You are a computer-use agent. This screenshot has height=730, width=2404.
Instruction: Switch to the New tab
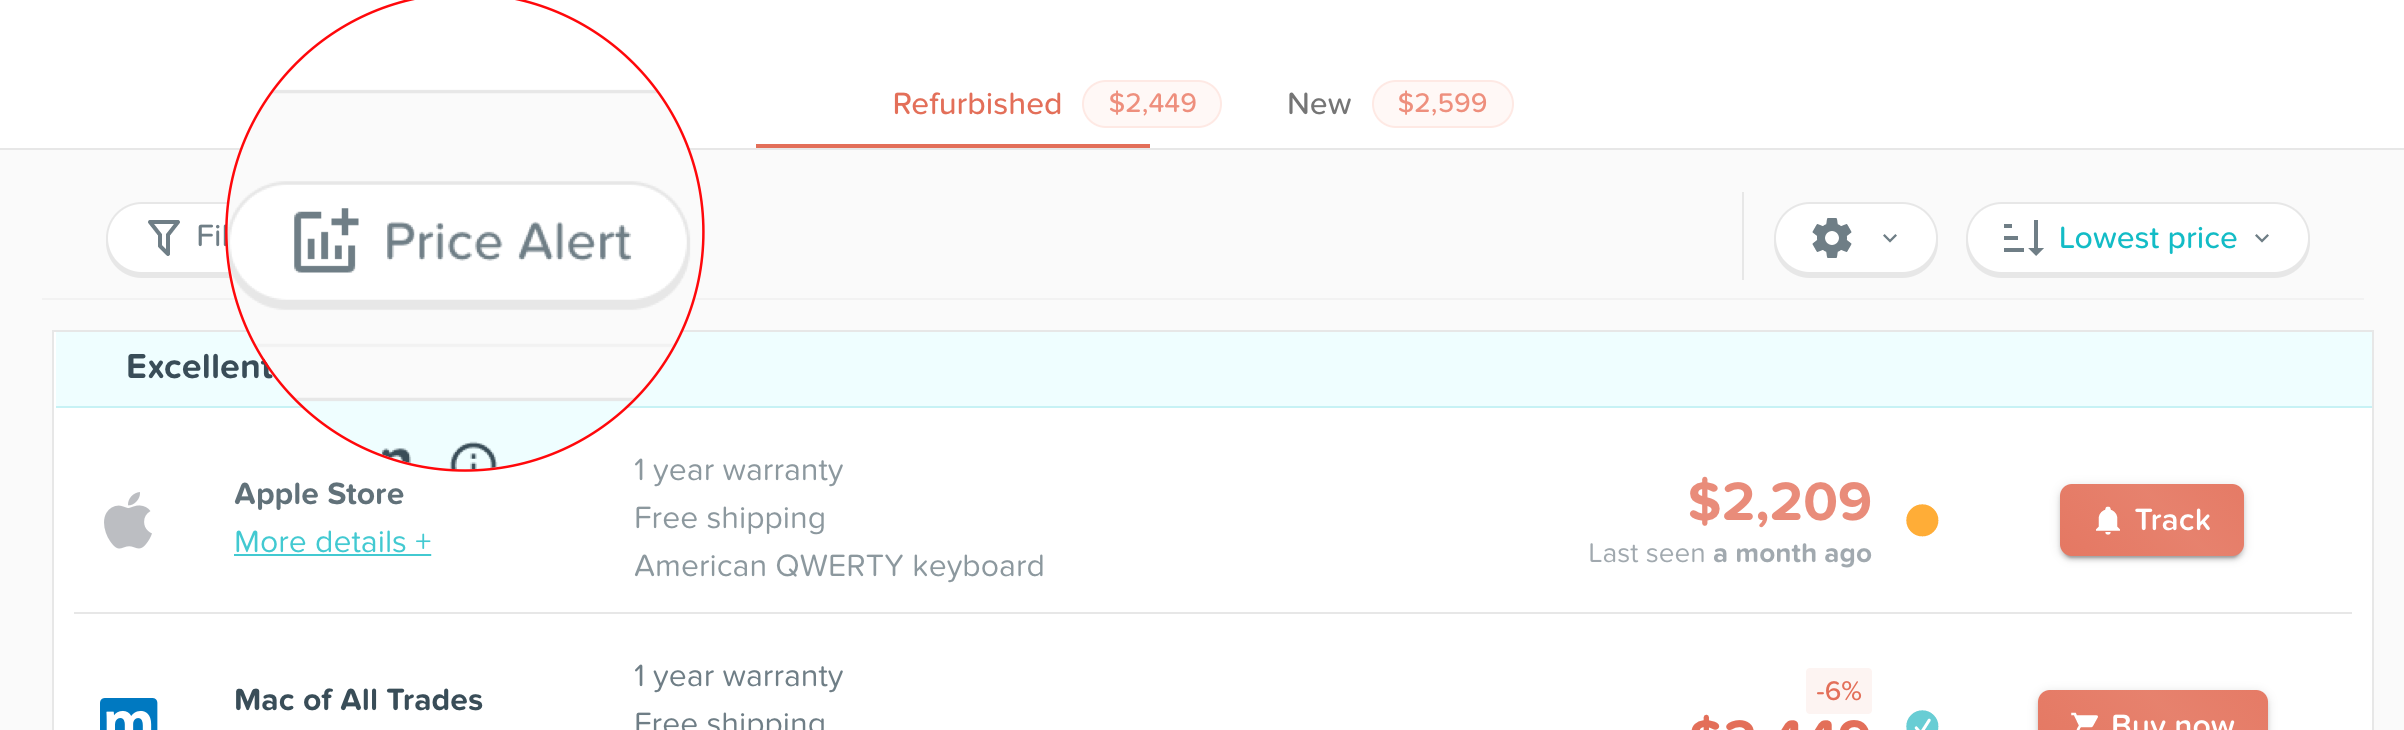pos(1318,104)
